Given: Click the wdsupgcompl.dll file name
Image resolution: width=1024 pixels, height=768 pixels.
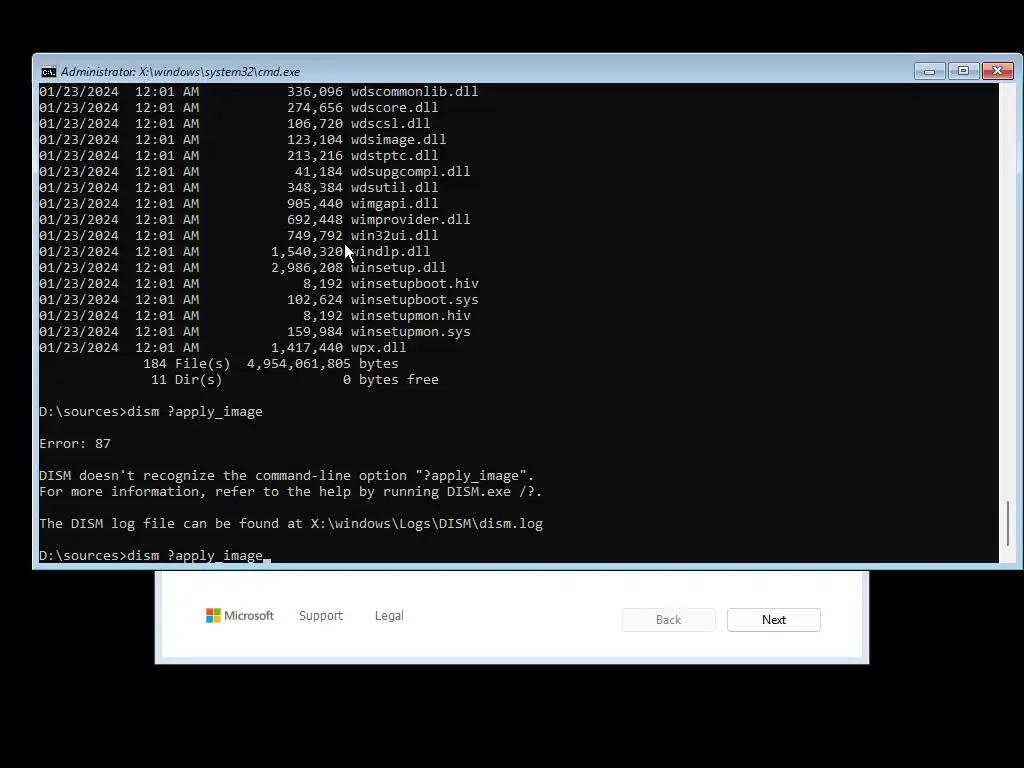Looking at the screenshot, I should [x=410, y=172].
